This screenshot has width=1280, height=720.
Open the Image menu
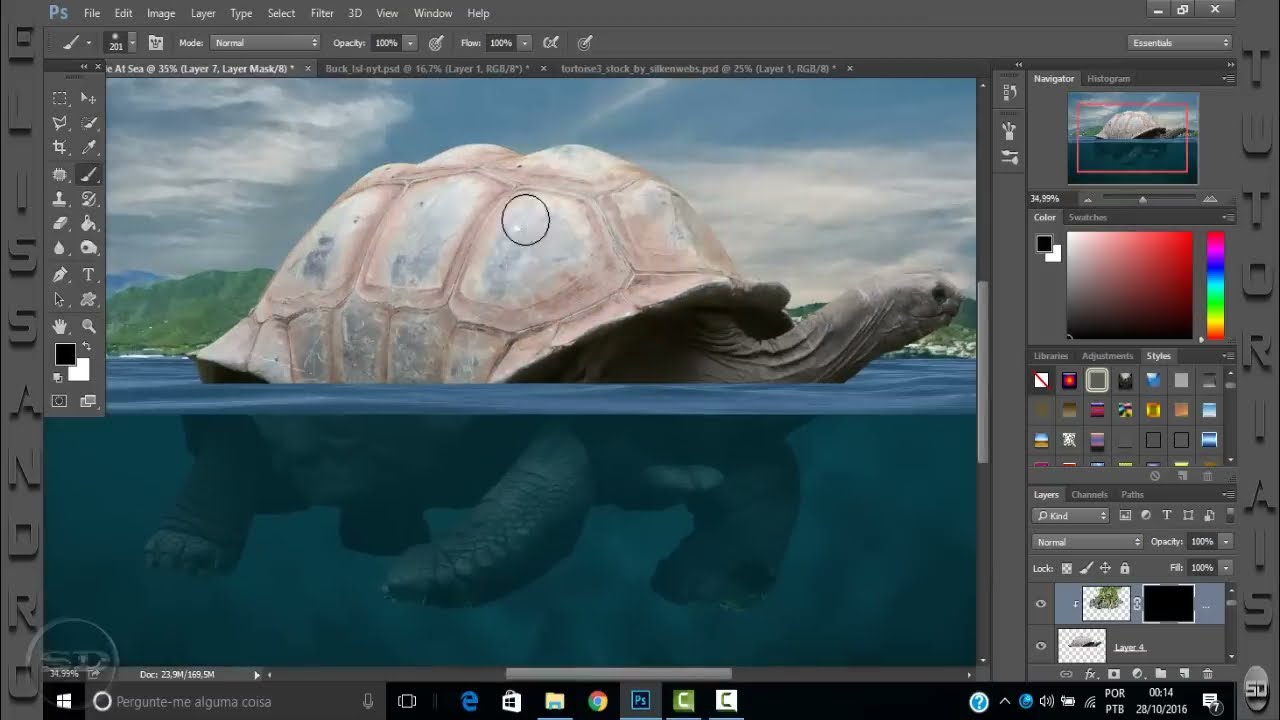pos(161,13)
